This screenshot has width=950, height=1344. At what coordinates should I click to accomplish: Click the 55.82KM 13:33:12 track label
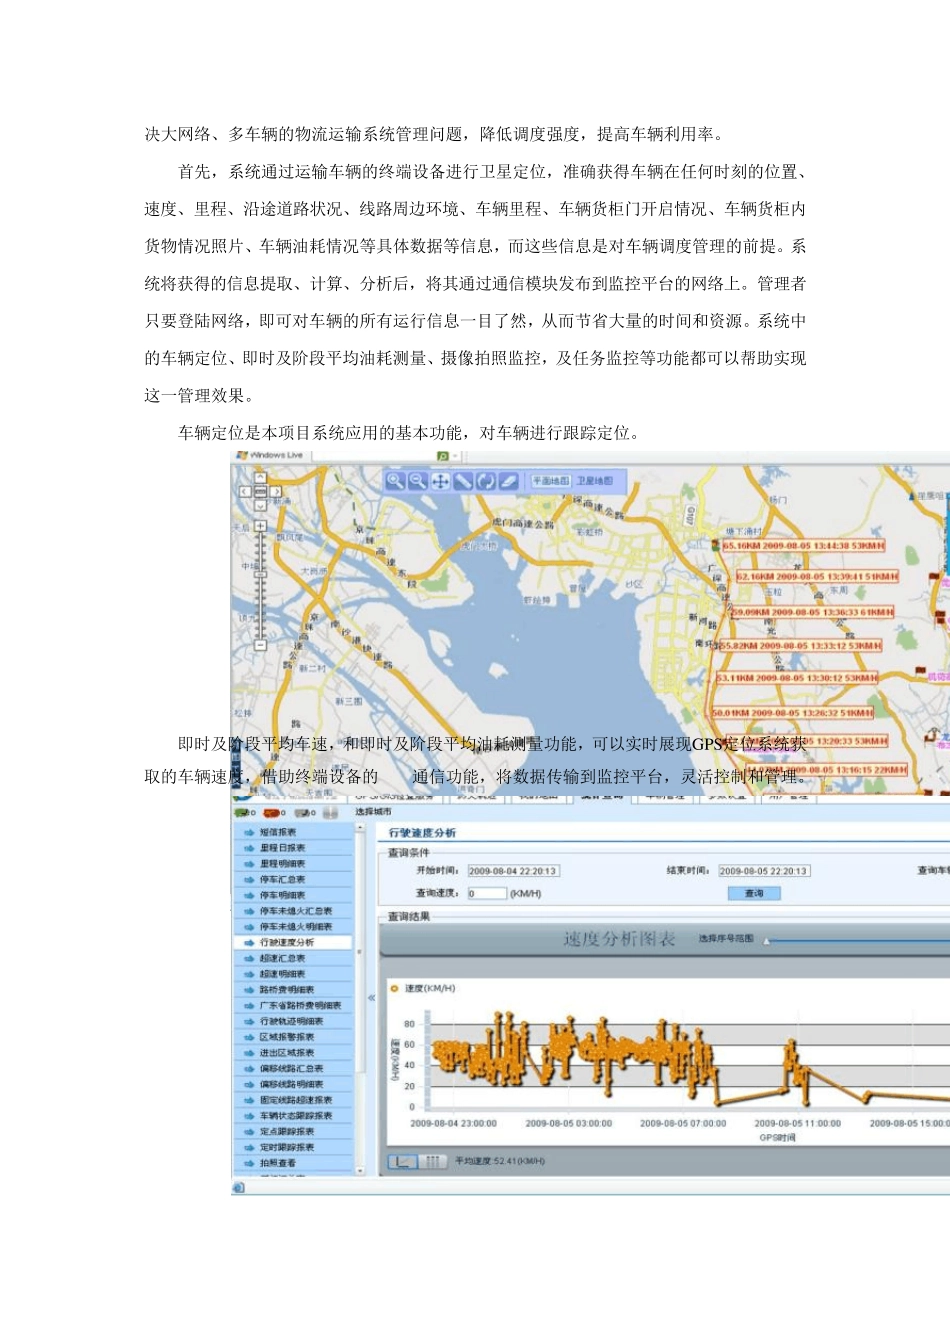802,646
